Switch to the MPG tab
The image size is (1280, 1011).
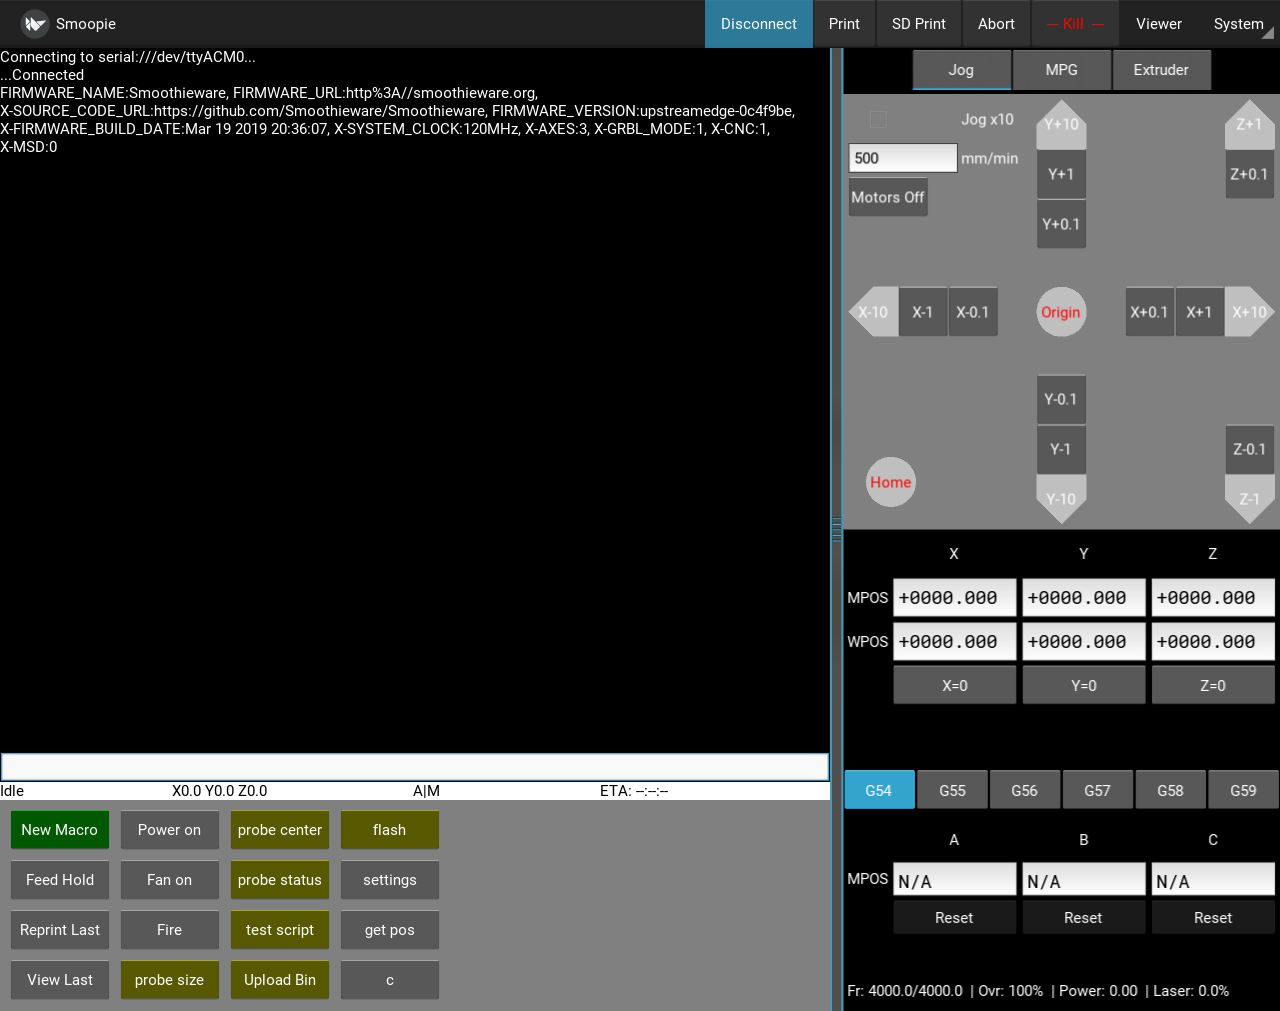click(1061, 69)
